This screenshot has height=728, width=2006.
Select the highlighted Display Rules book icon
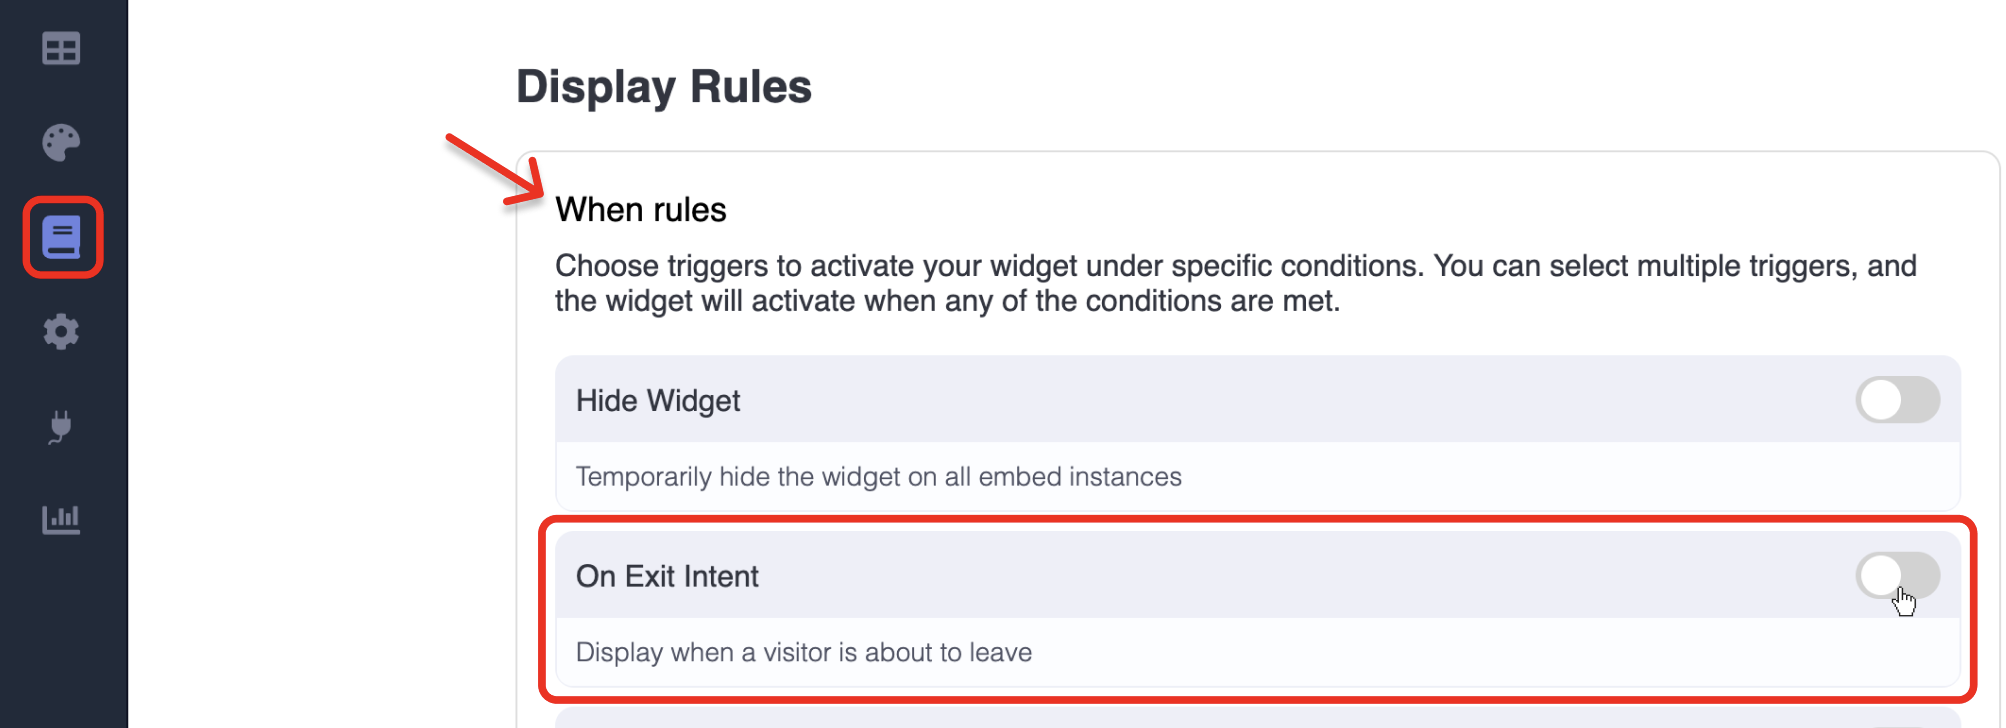[x=62, y=236]
